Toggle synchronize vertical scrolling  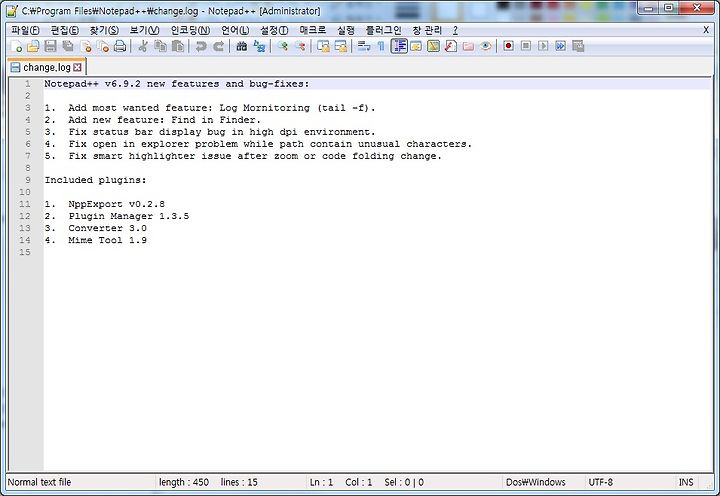coord(323,46)
